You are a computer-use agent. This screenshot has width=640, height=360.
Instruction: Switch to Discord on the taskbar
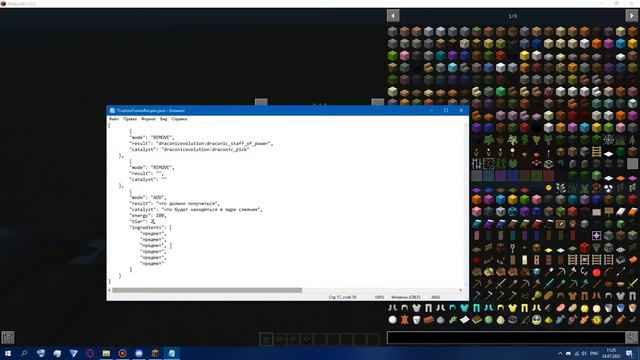tap(139, 353)
